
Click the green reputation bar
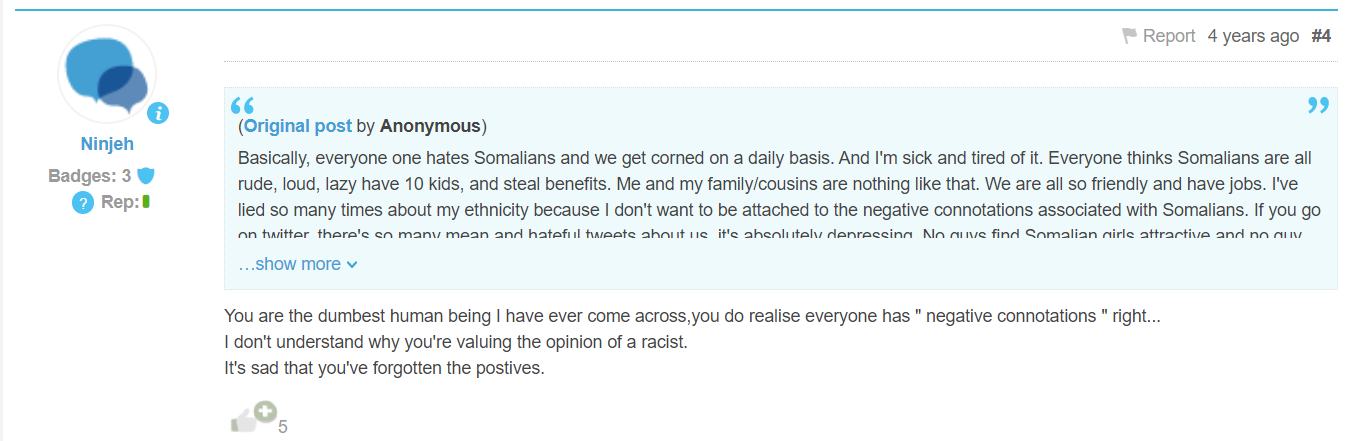(x=146, y=202)
